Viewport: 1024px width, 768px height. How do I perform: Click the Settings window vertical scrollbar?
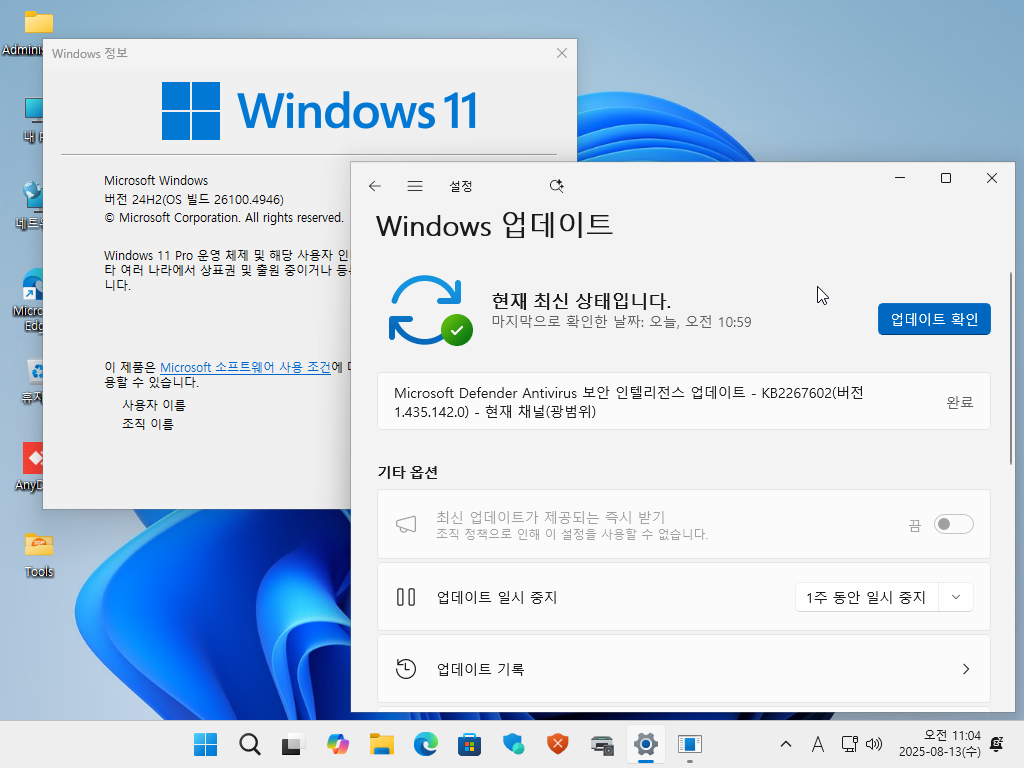click(1011, 368)
